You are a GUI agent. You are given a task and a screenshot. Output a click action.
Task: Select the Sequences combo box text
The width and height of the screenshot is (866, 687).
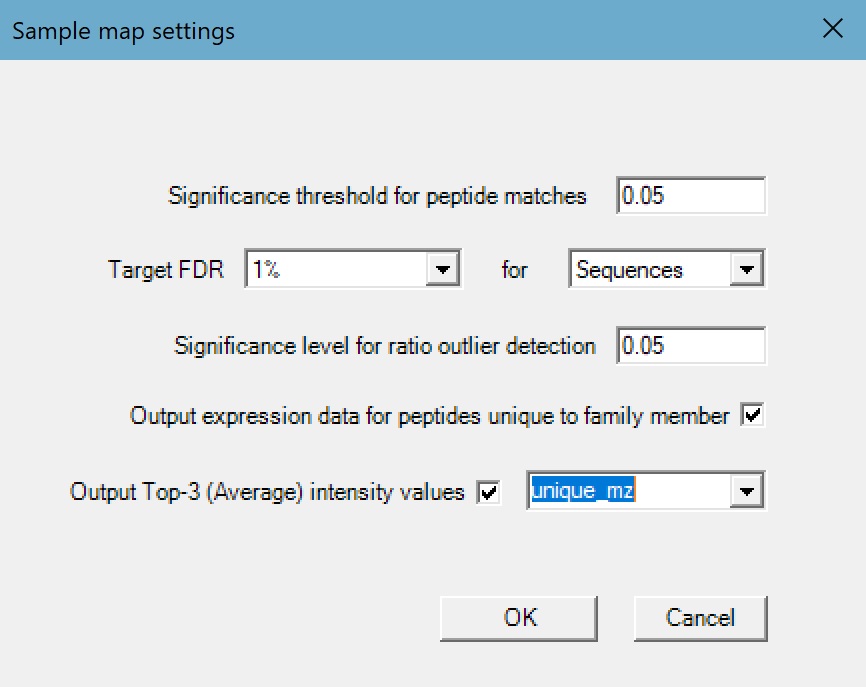pyautogui.click(x=649, y=270)
